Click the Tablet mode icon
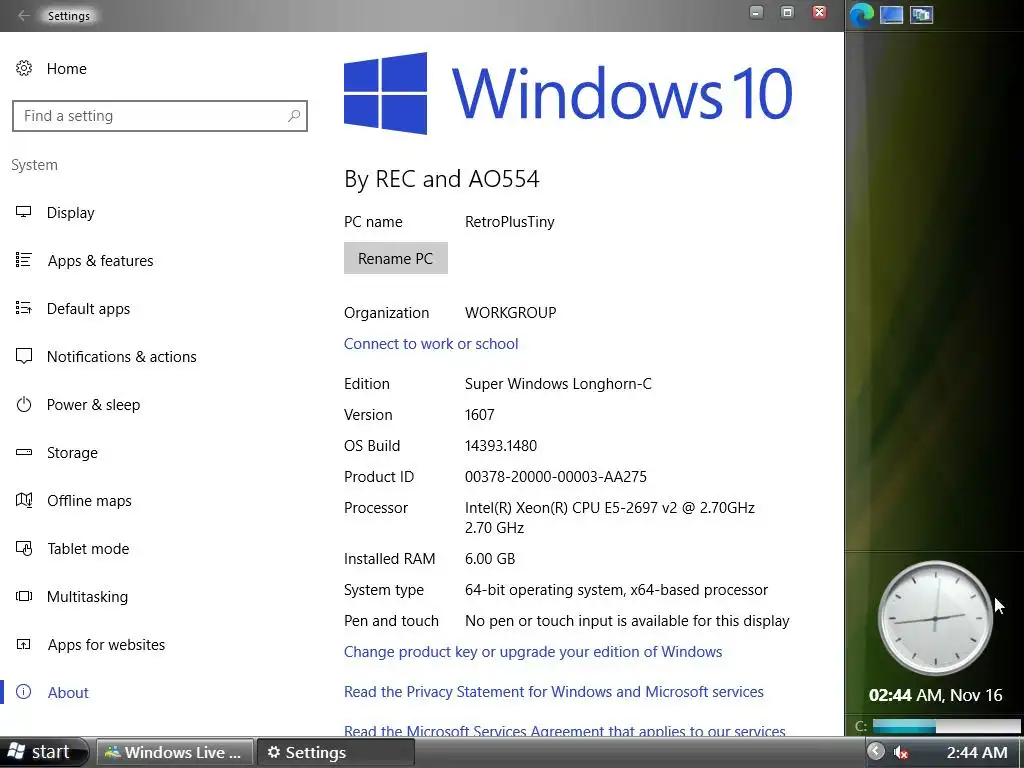The height and width of the screenshot is (768, 1024). tap(24, 549)
